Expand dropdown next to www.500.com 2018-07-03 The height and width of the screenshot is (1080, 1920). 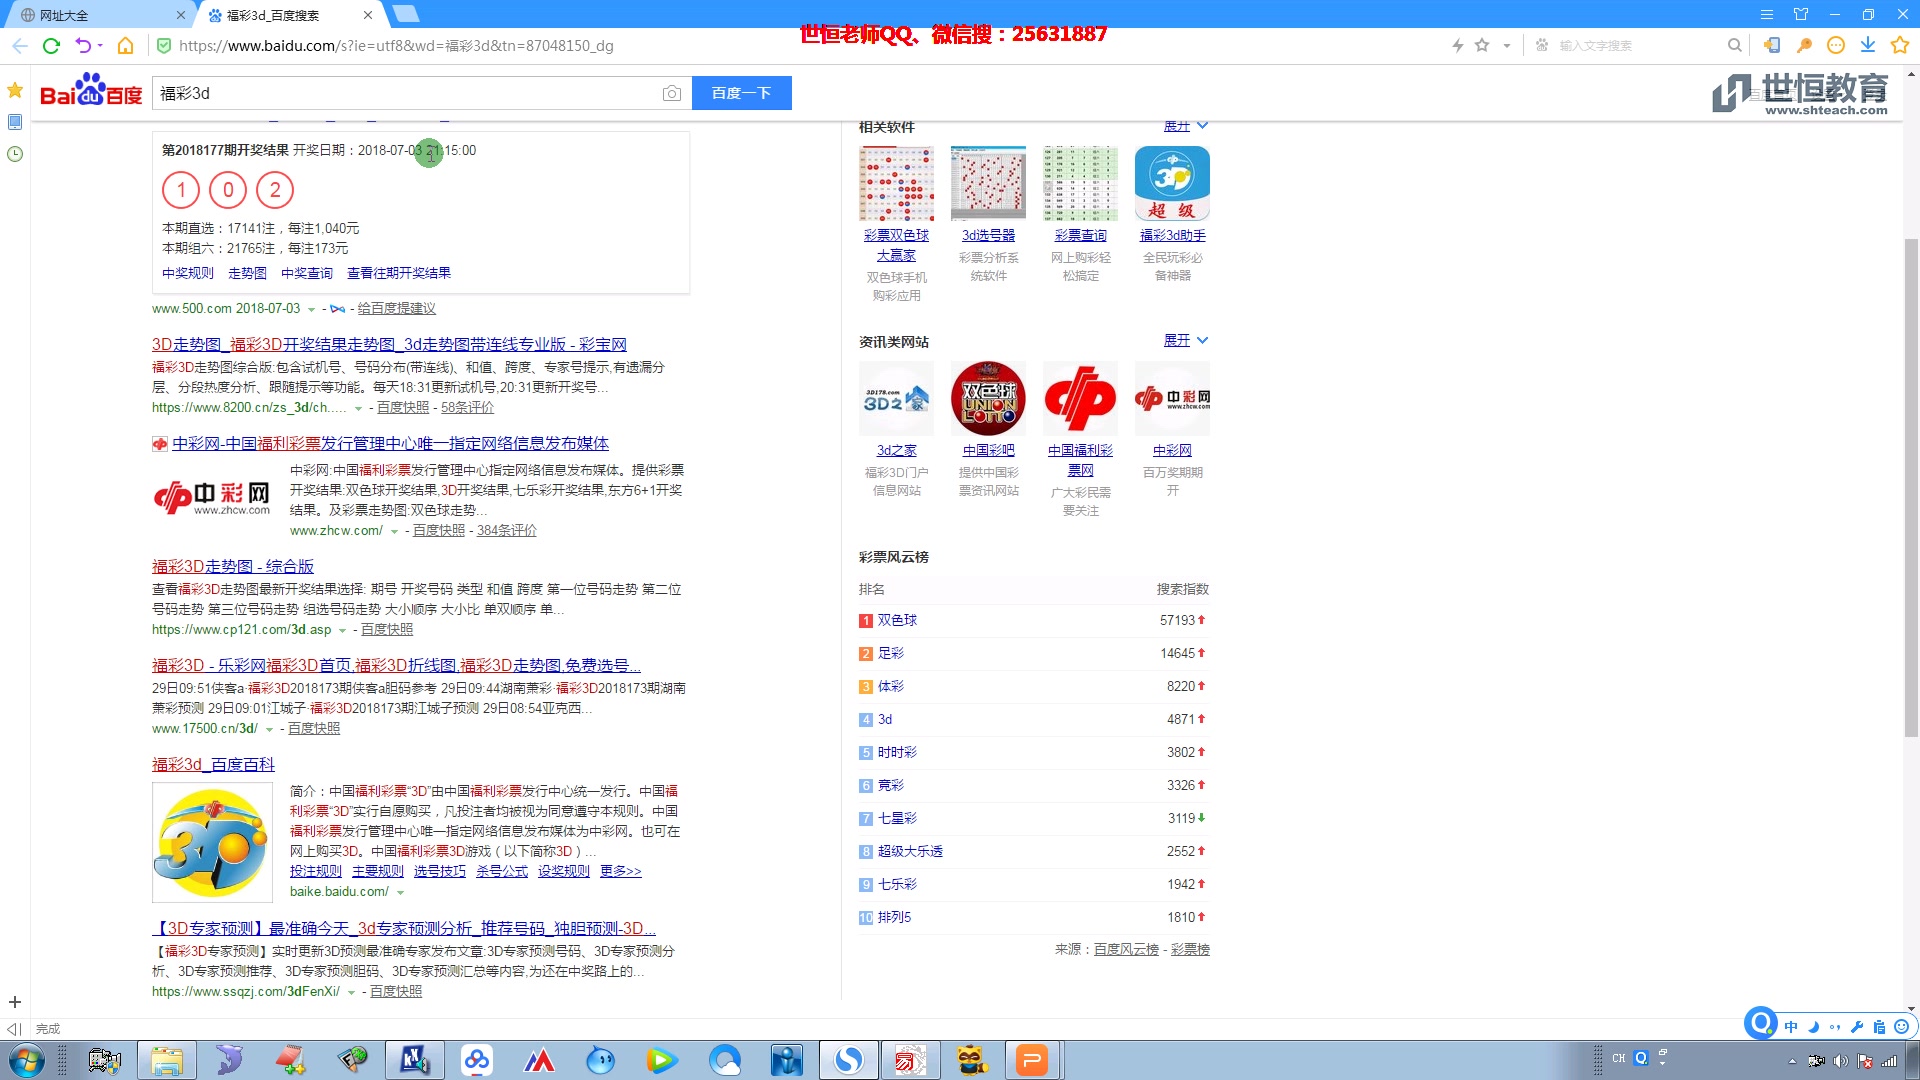(311, 309)
